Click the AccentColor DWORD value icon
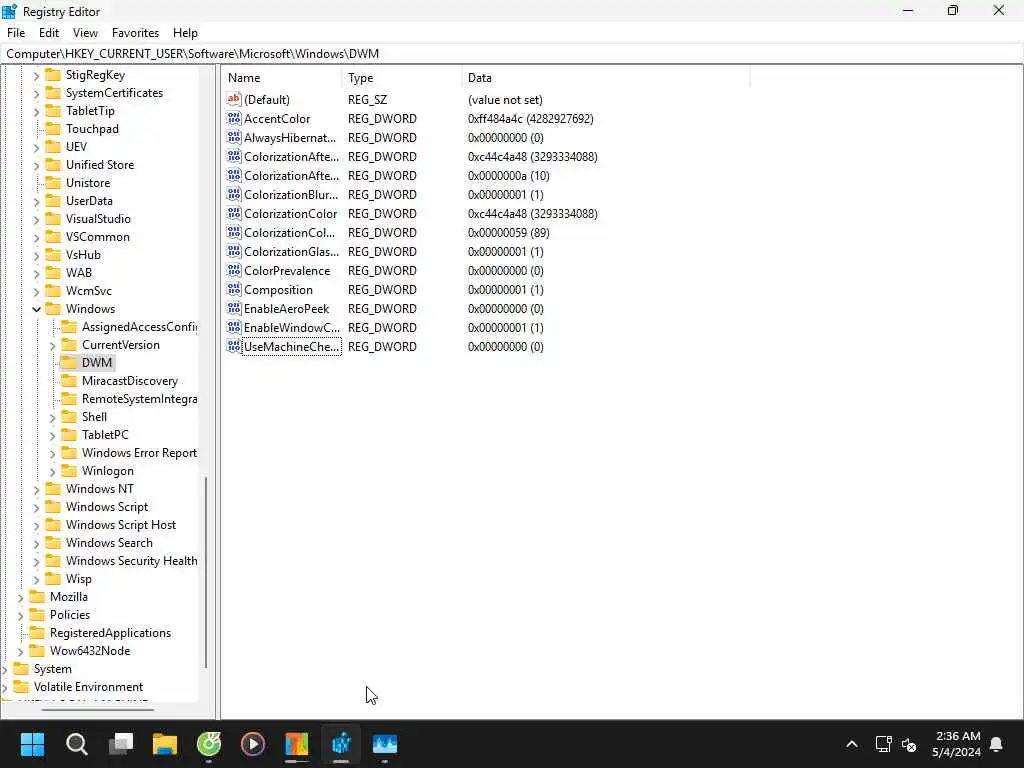Screen dimensions: 1024x768 pos(234,118)
